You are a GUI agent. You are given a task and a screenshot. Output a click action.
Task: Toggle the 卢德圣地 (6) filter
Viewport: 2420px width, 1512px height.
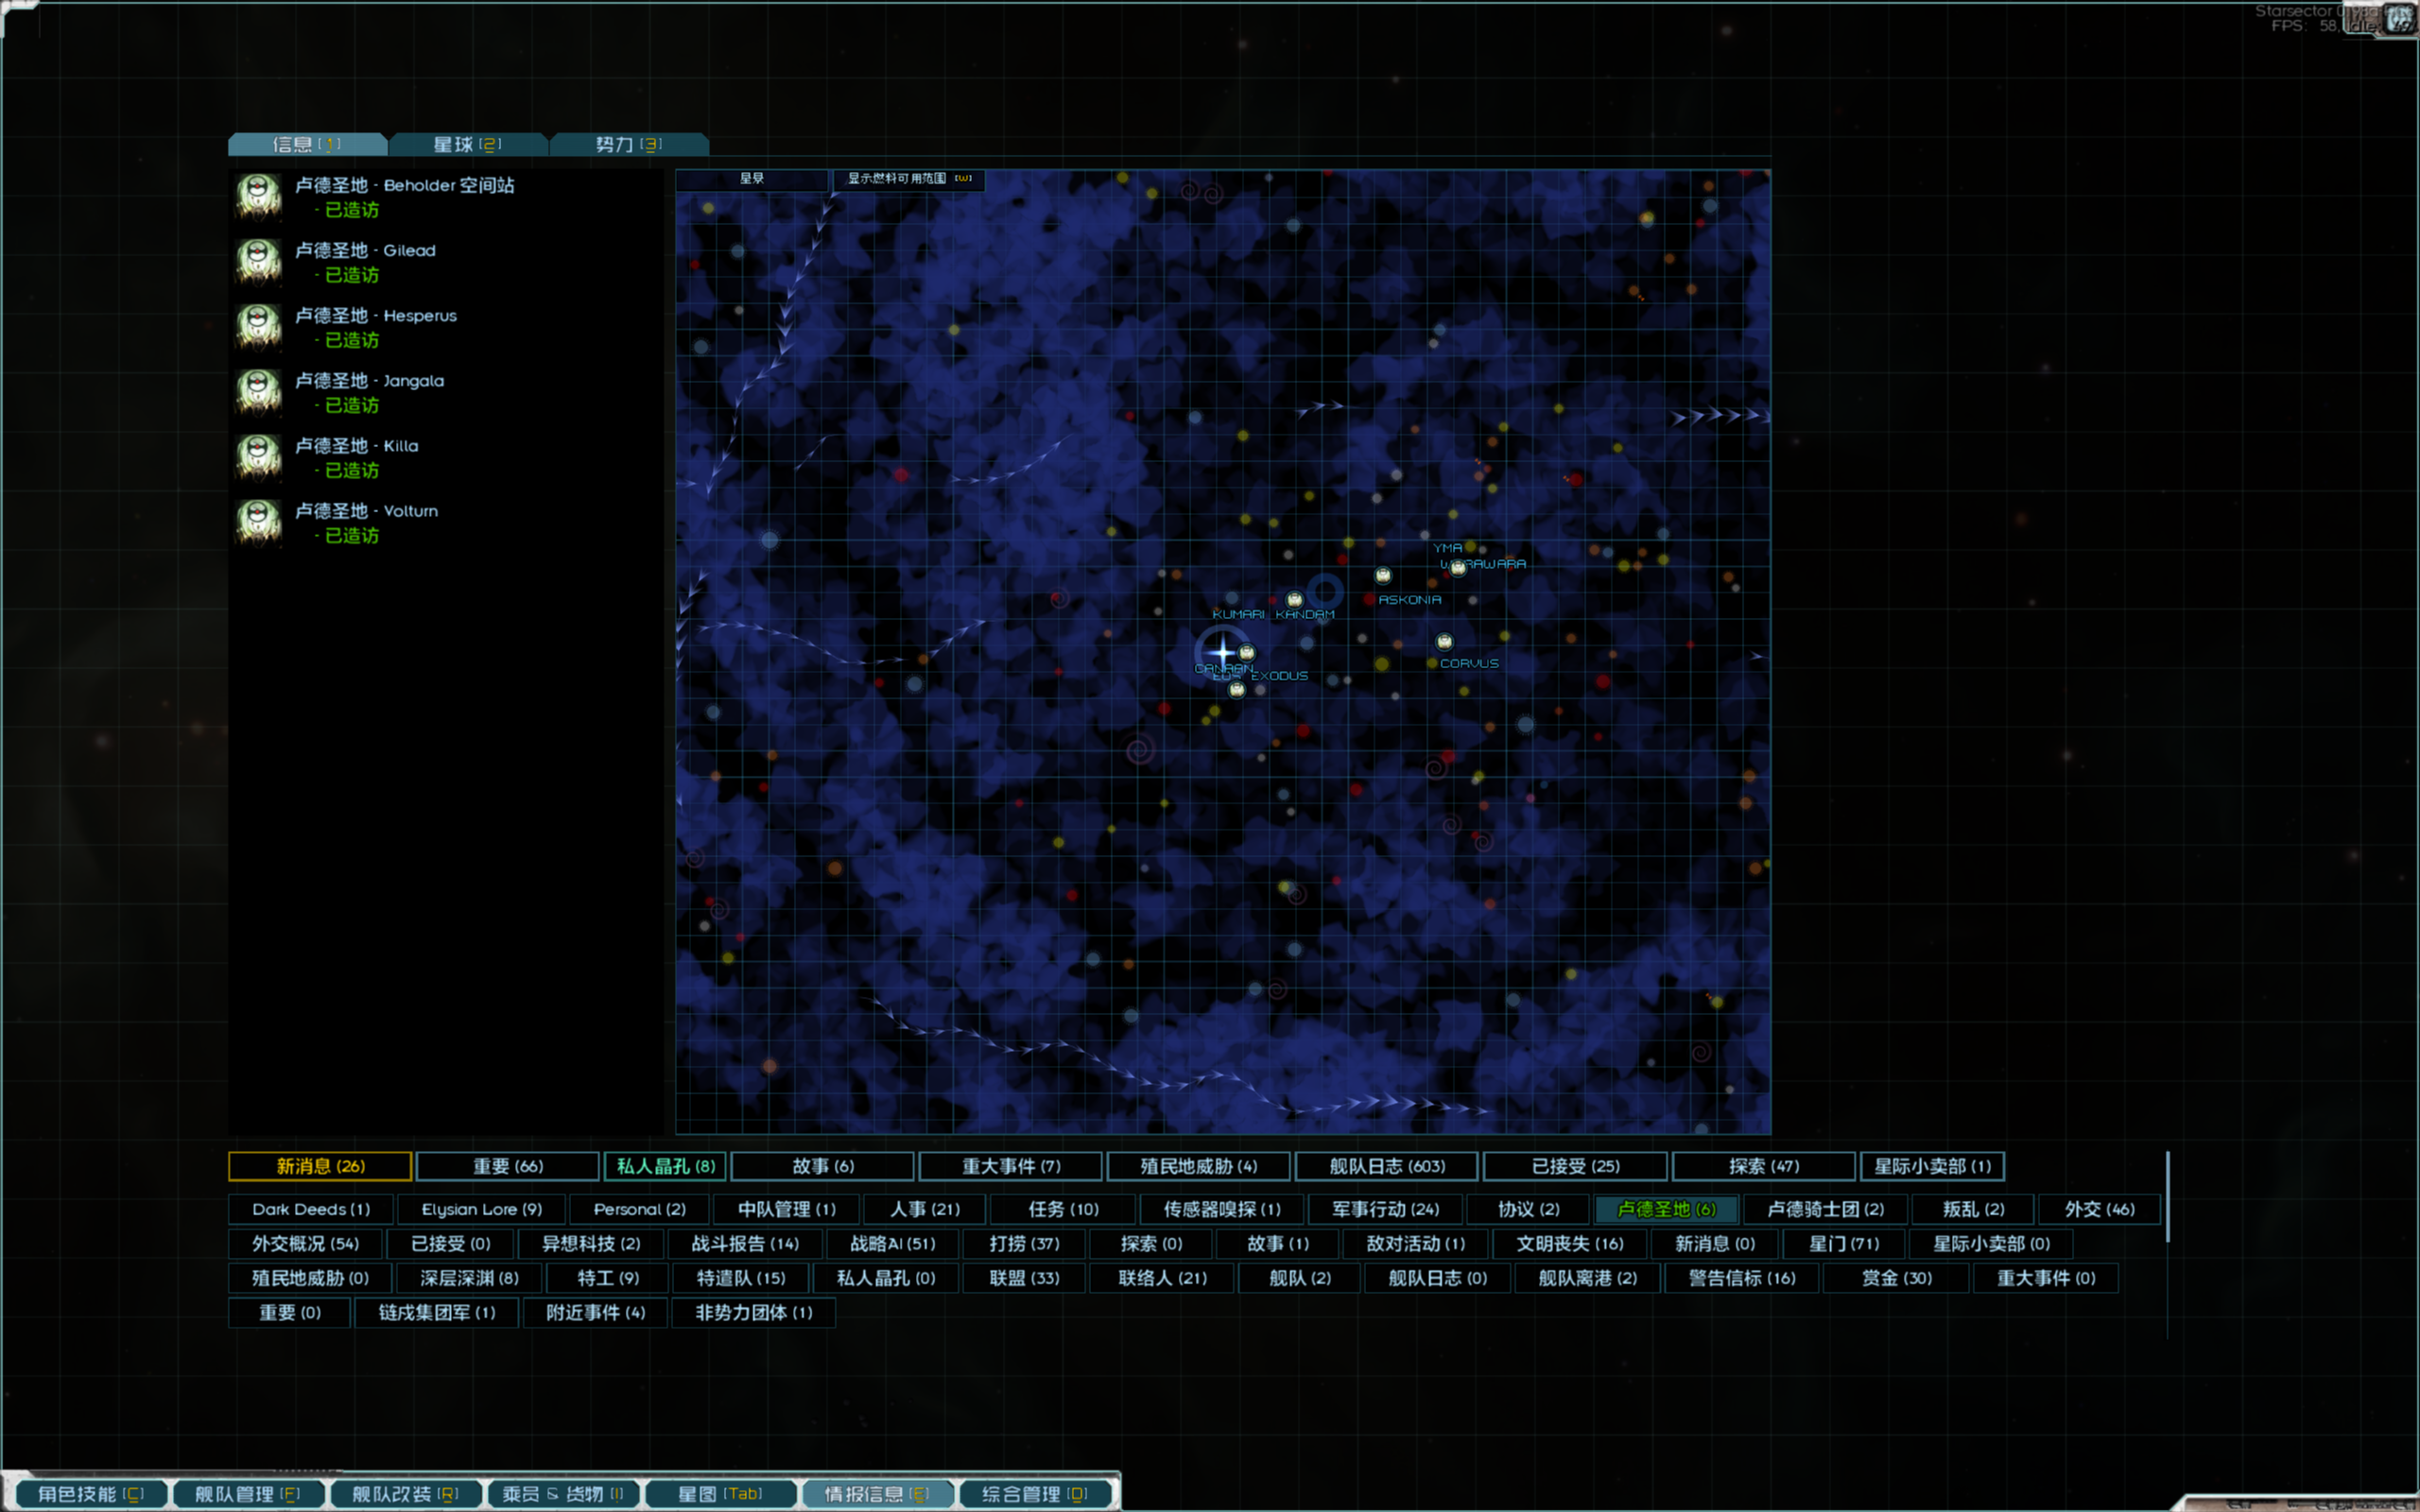click(1666, 1209)
